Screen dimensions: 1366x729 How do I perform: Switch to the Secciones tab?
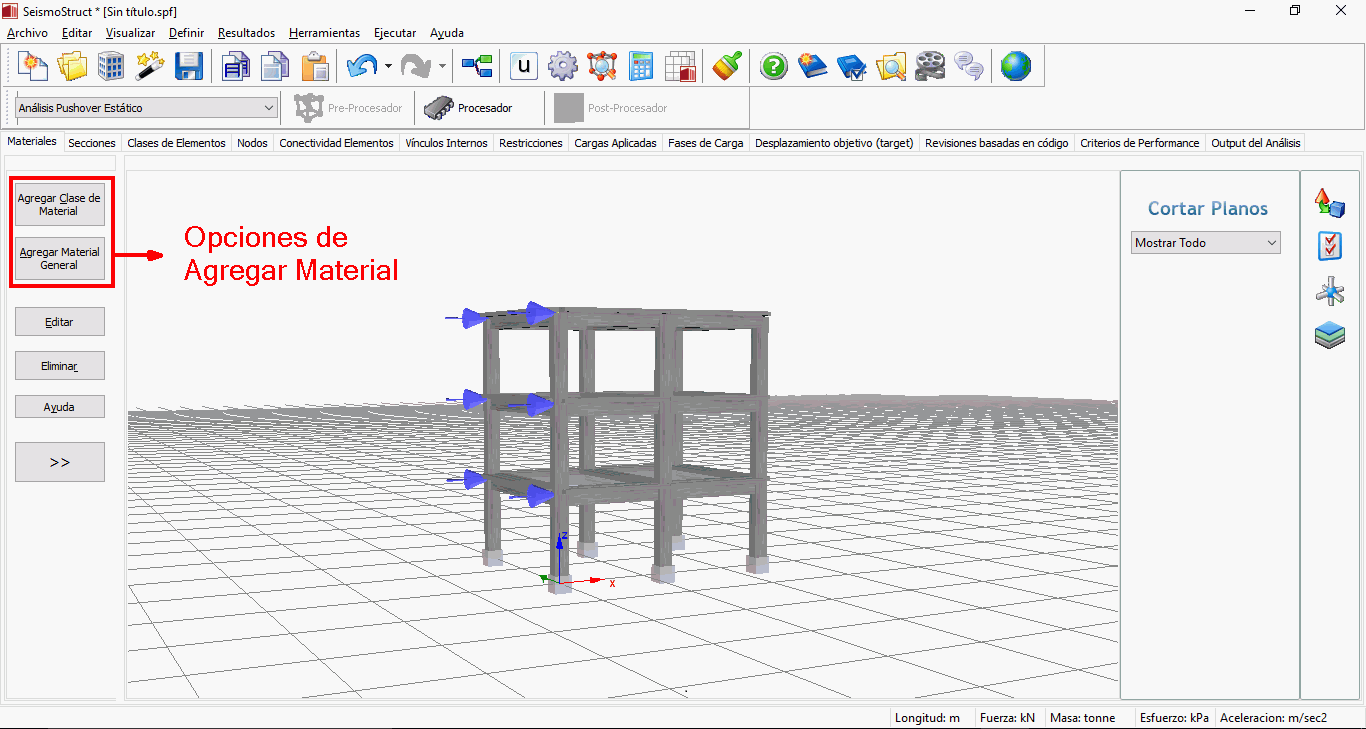coord(92,143)
